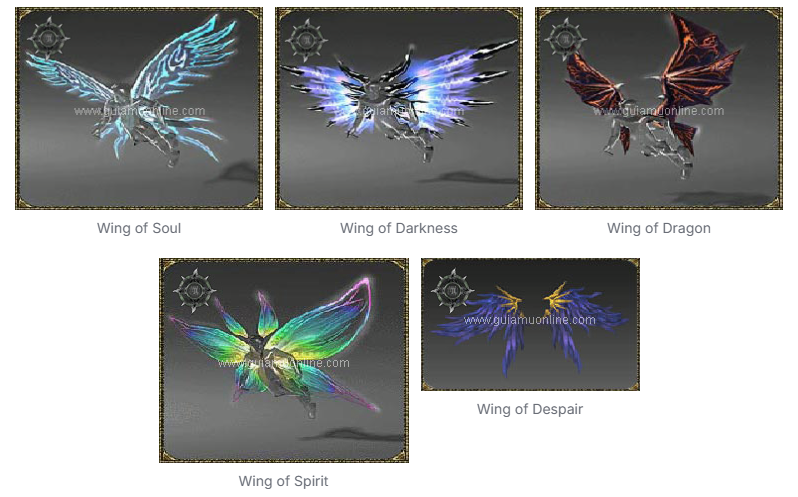Image resolution: width=798 pixels, height=497 pixels.
Task: Click the Wing of Darkness caption
Action: tap(399, 228)
